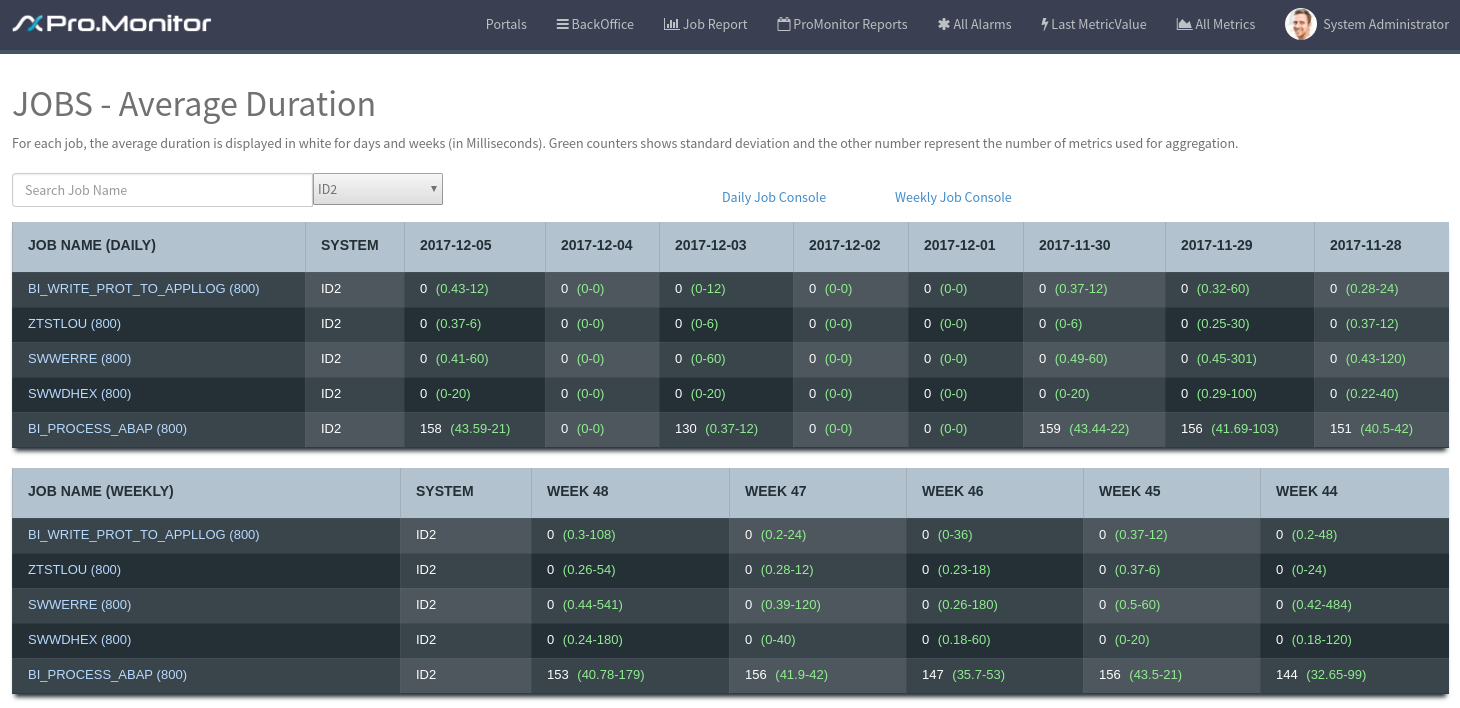Open ProMonitor Reports calendar item
The image size is (1460, 708).
842,24
